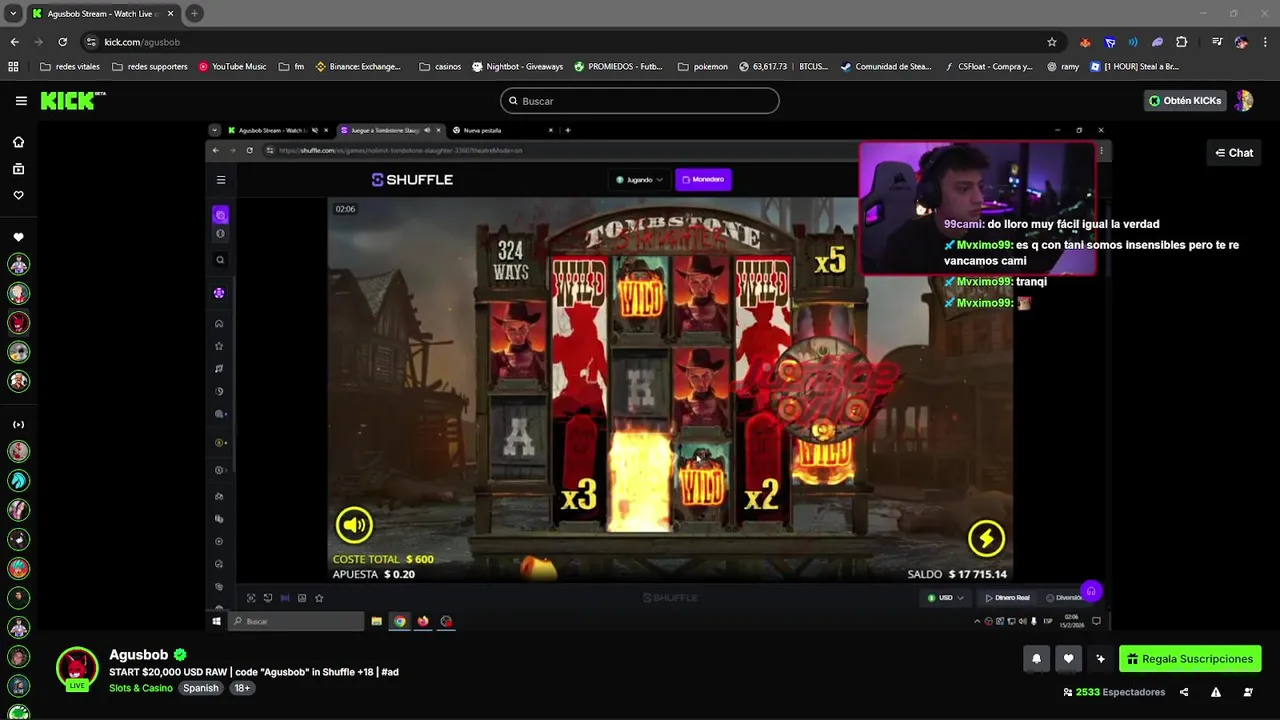Open the purple Phantom ghost extension icon
Screen dimensions: 1280x720
tap(1157, 42)
